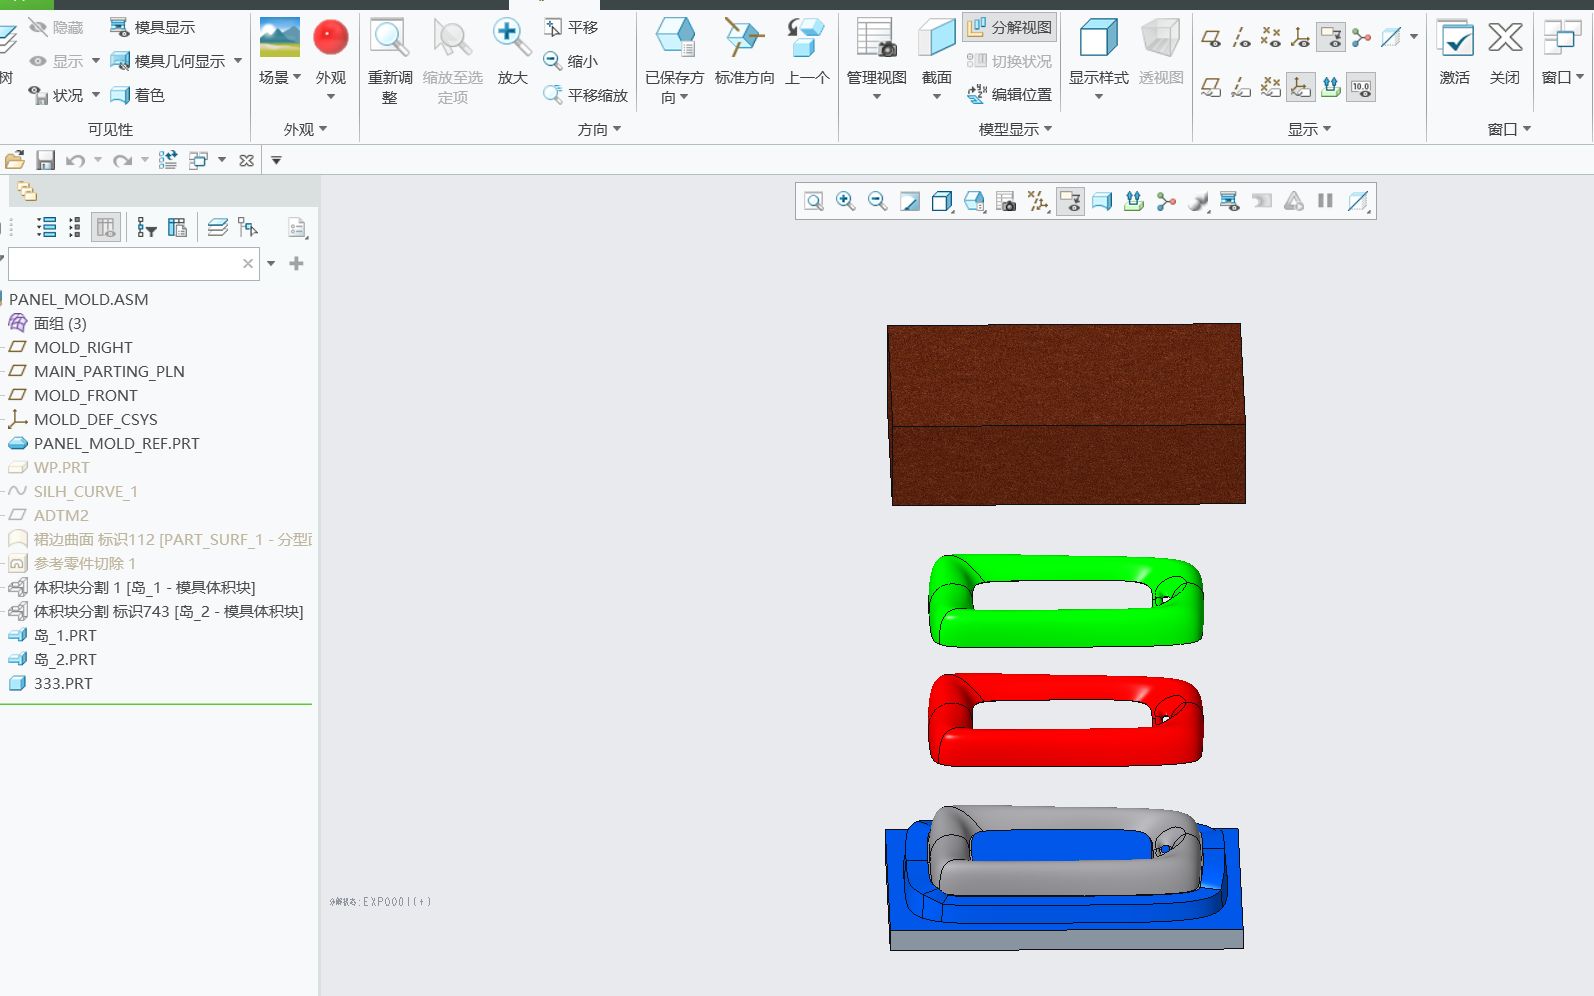Click the collapse all tree icon
The image size is (1594, 996).
tap(75, 228)
